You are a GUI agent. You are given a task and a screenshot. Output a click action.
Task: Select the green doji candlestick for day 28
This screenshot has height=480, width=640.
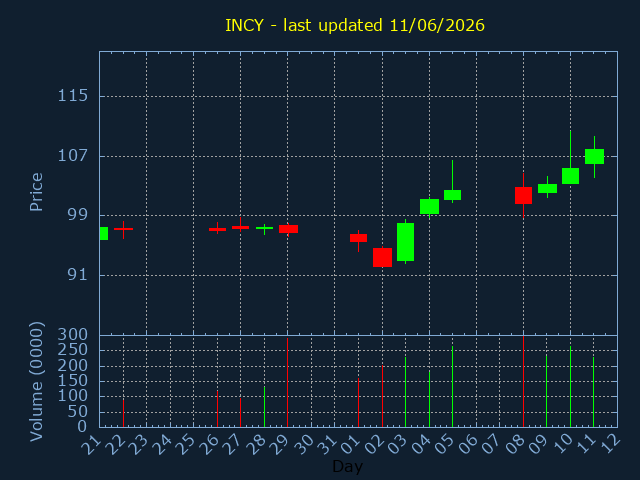264,228
